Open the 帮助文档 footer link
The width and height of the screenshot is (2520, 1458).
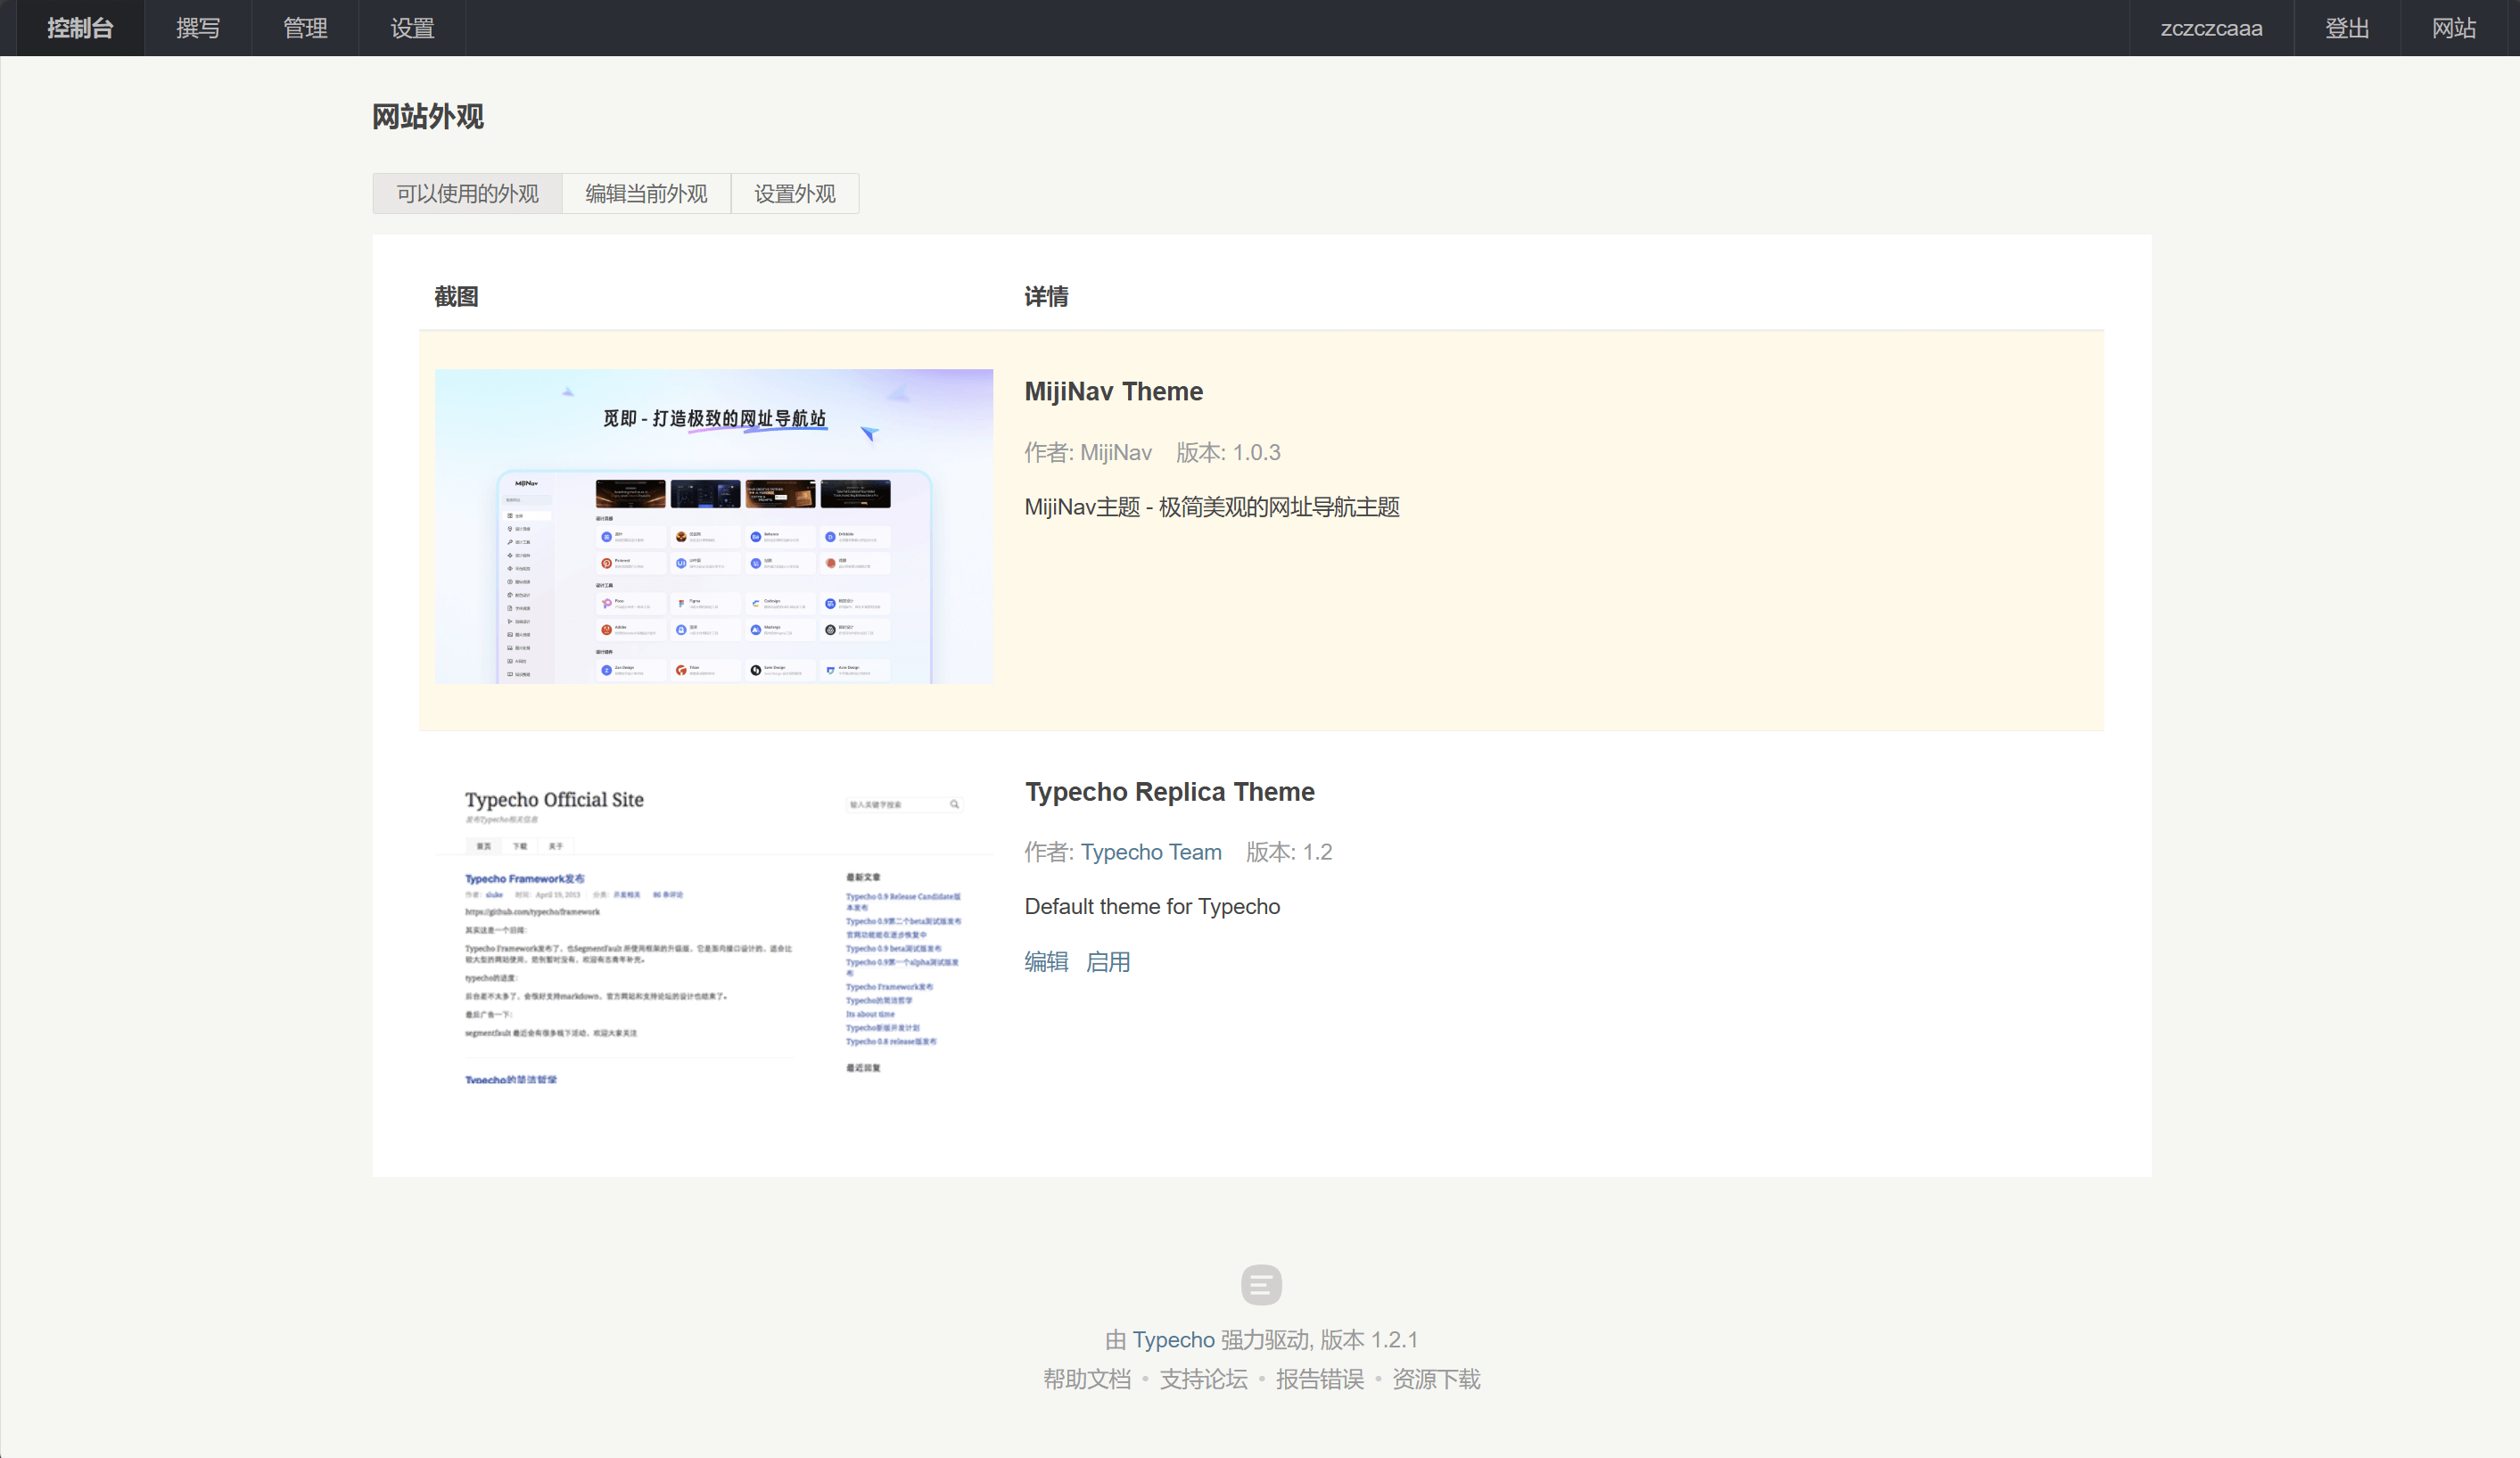pyautogui.click(x=1087, y=1379)
